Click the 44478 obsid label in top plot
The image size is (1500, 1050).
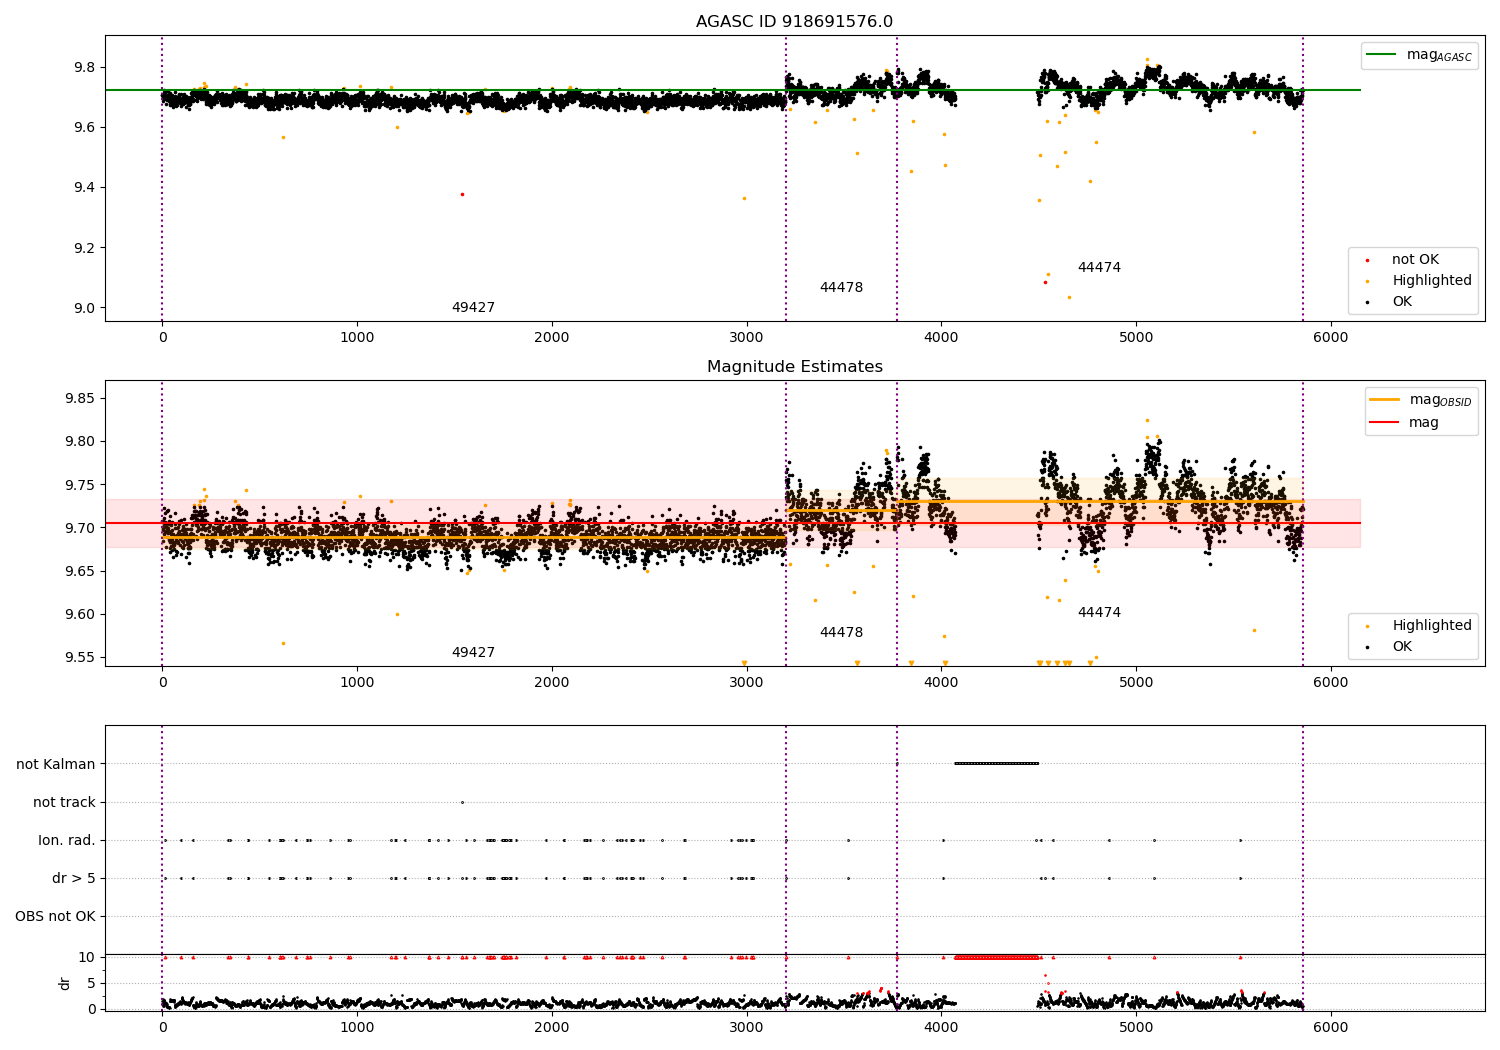coord(841,288)
